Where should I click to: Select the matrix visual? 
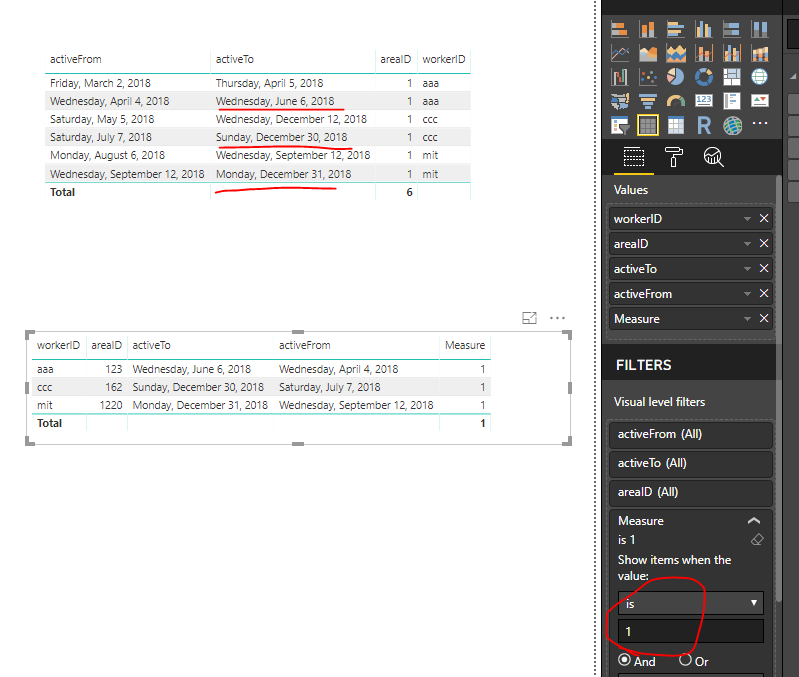(676, 125)
